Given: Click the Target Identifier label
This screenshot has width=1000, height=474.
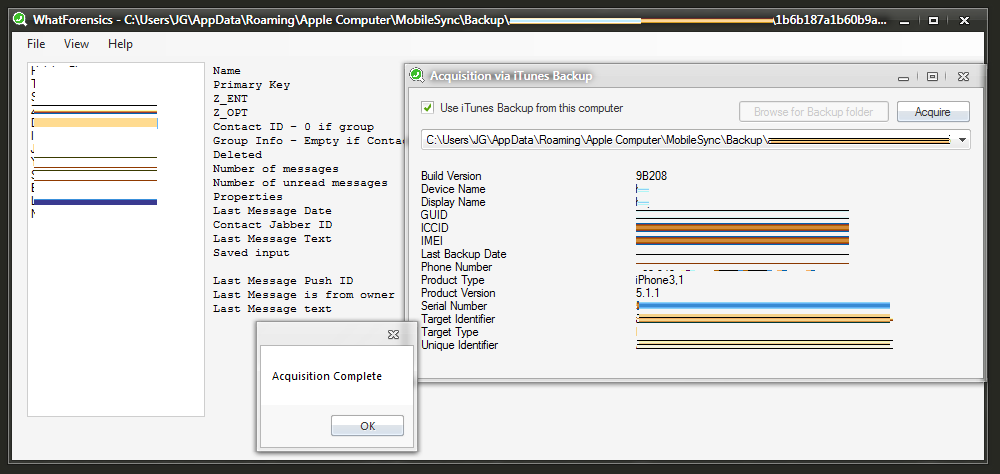Looking at the screenshot, I should pos(458,319).
